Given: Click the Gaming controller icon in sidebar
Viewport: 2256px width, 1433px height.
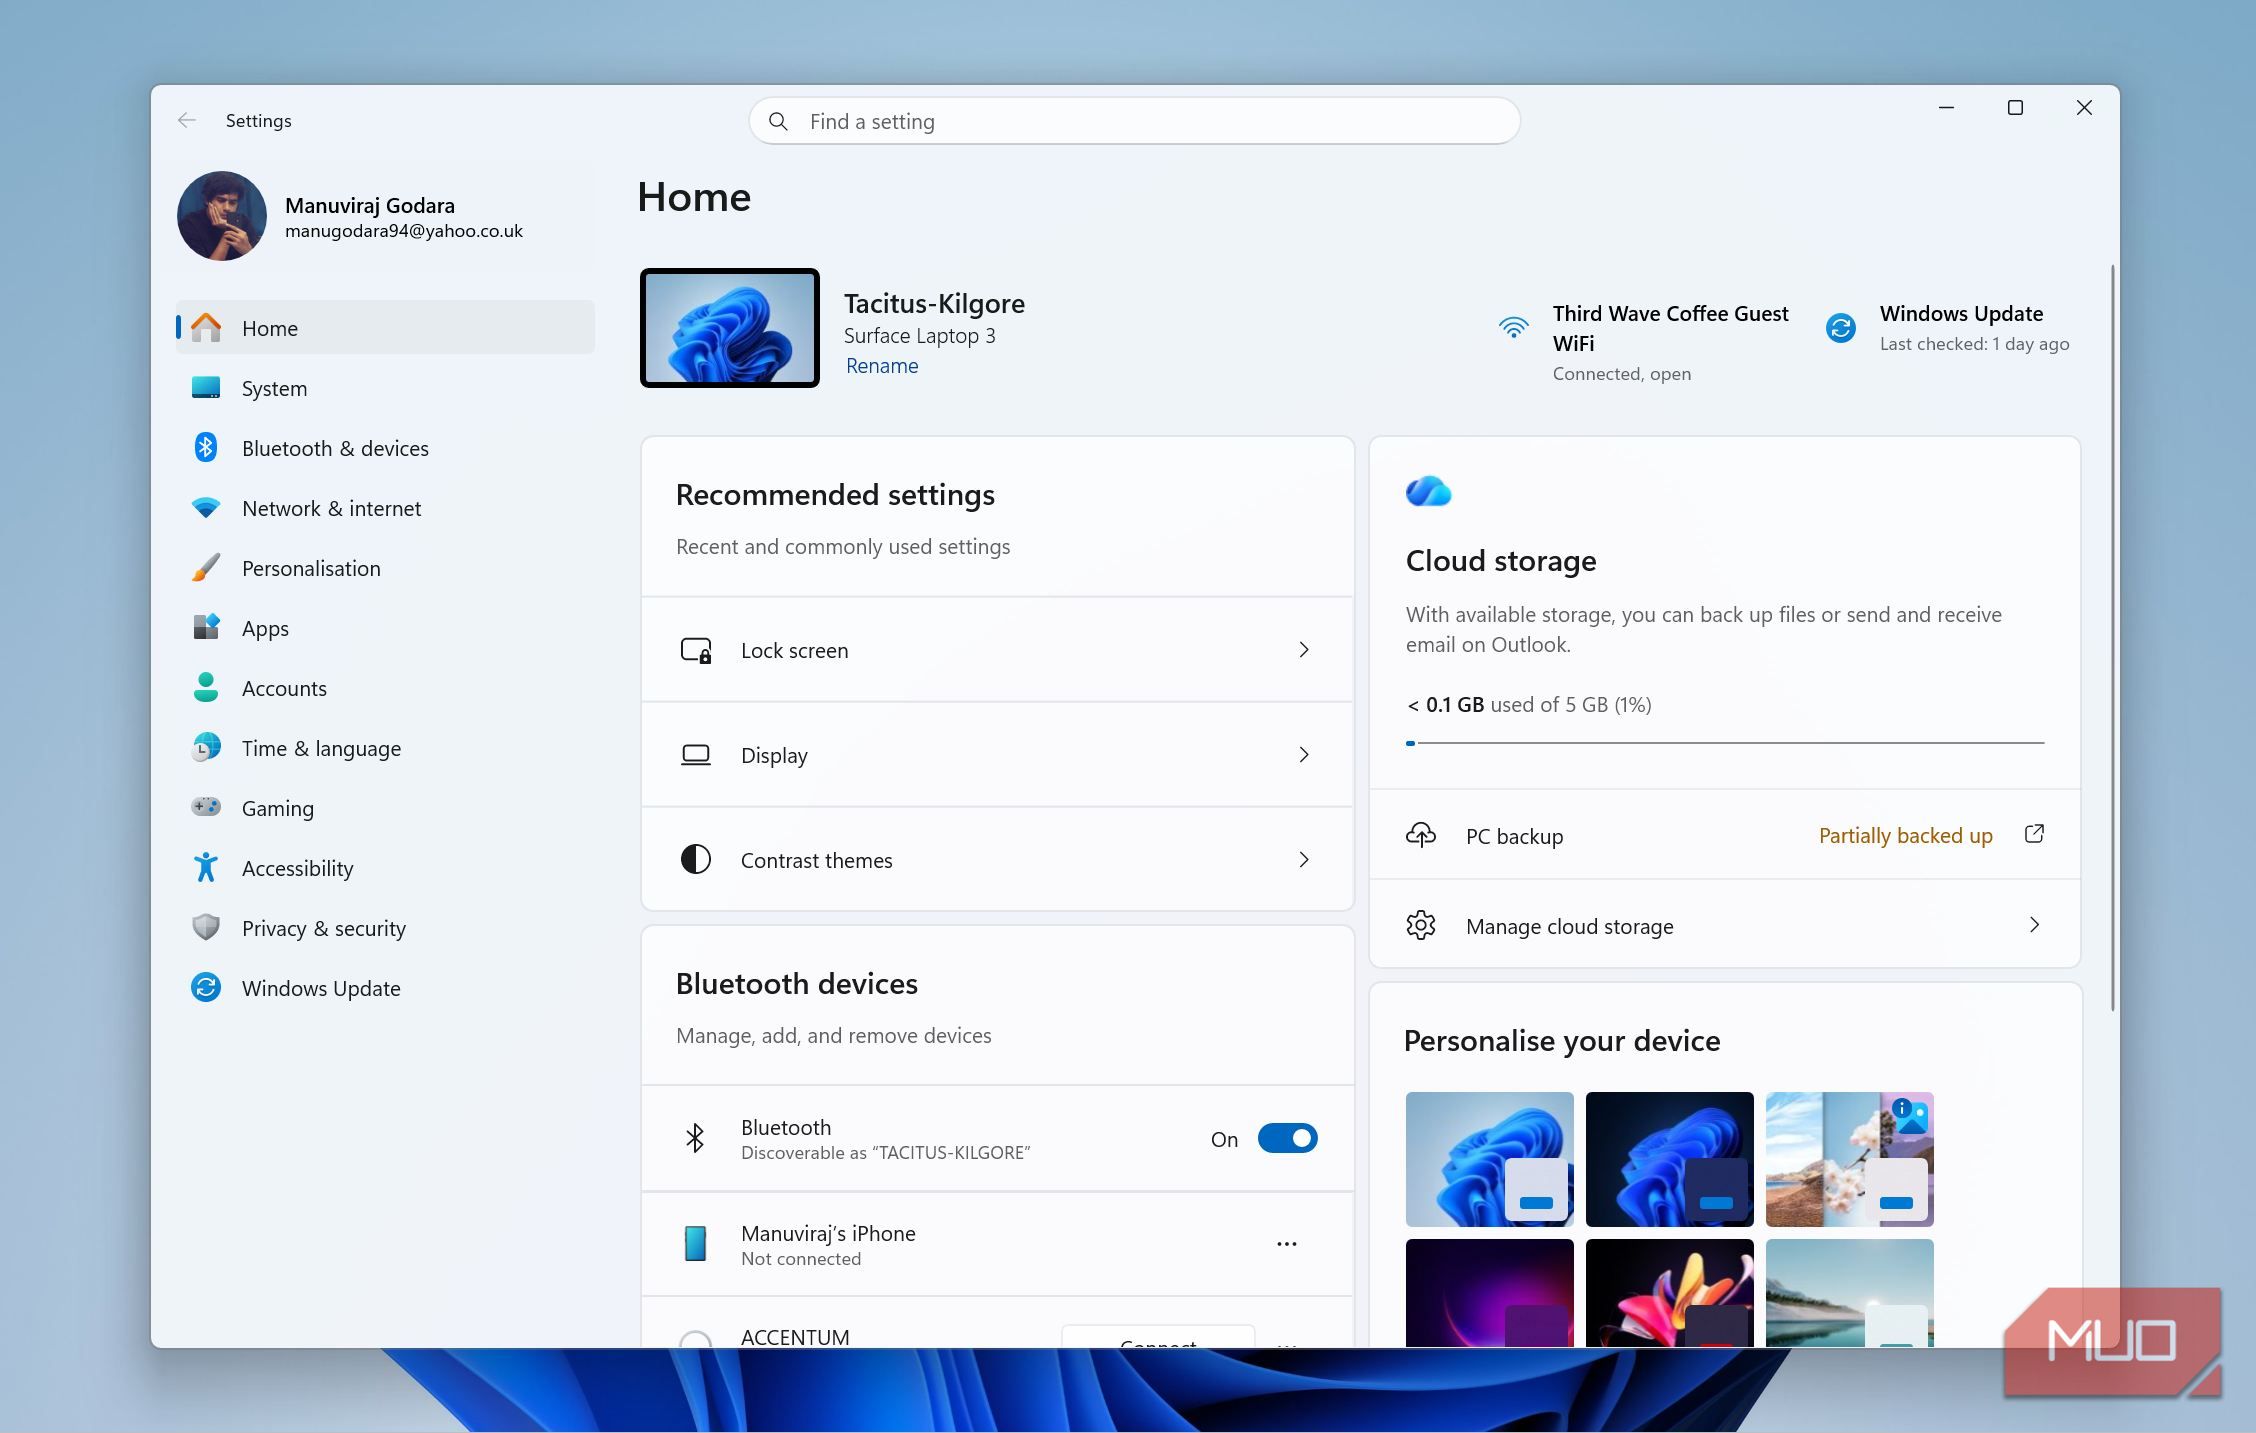Looking at the screenshot, I should 206,806.
